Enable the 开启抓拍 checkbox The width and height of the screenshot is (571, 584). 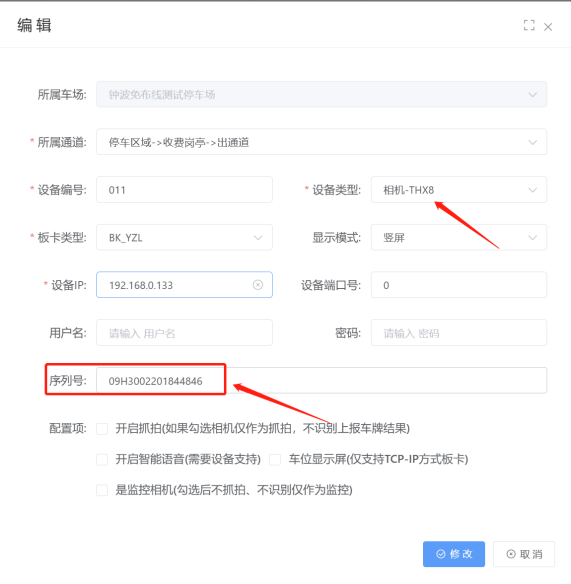click(x=102, y=429)
